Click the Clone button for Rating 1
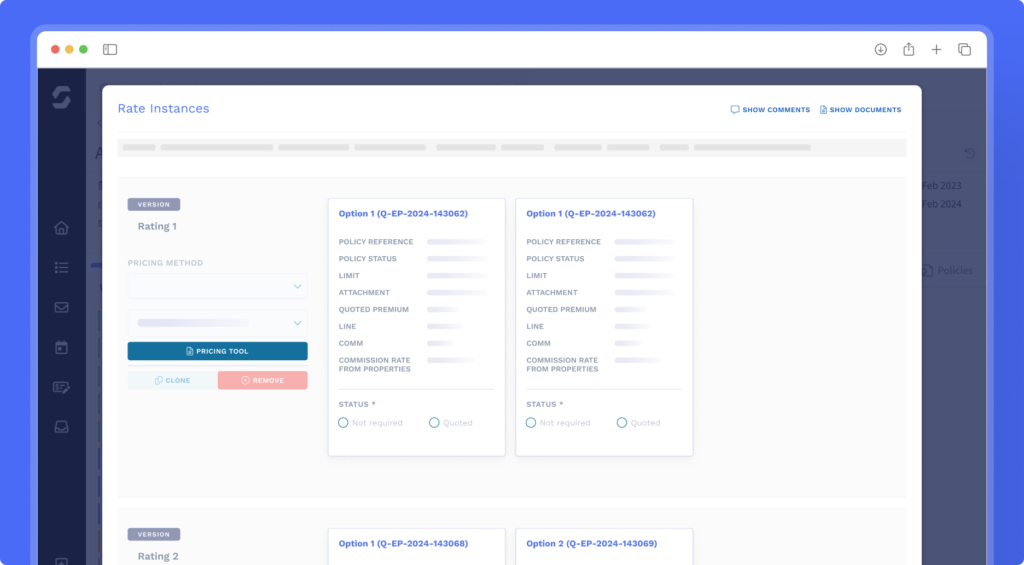The width and height of the screenshot is (1024, 565). click(x=172, y=380)
